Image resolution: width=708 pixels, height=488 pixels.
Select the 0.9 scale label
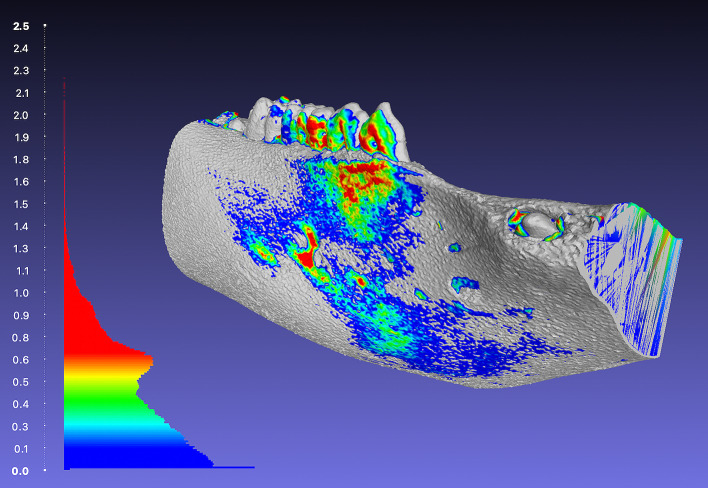(21, 315)
